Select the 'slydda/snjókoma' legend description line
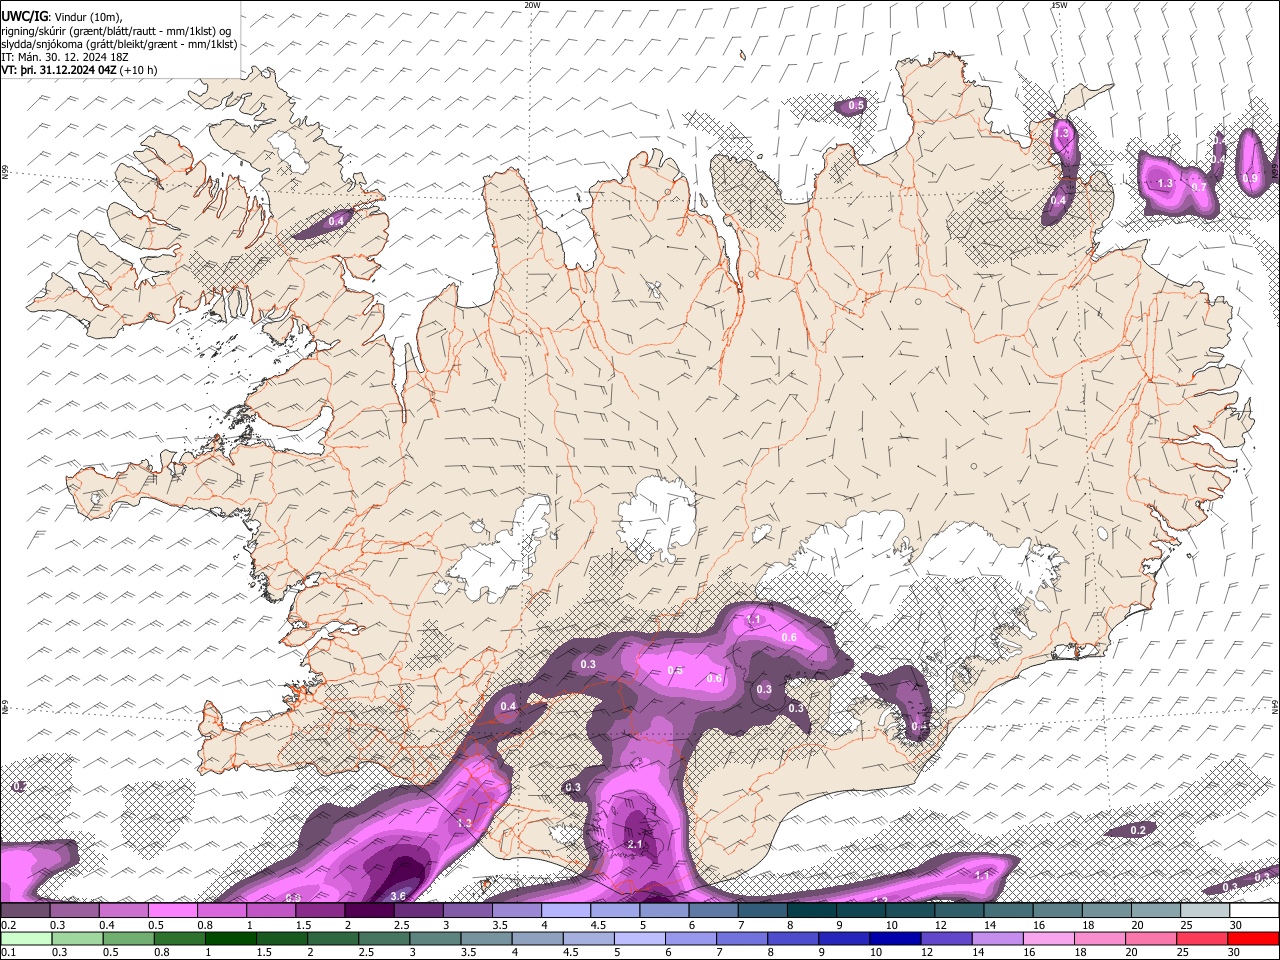The image size is (1280, 960). click(119, 44)
